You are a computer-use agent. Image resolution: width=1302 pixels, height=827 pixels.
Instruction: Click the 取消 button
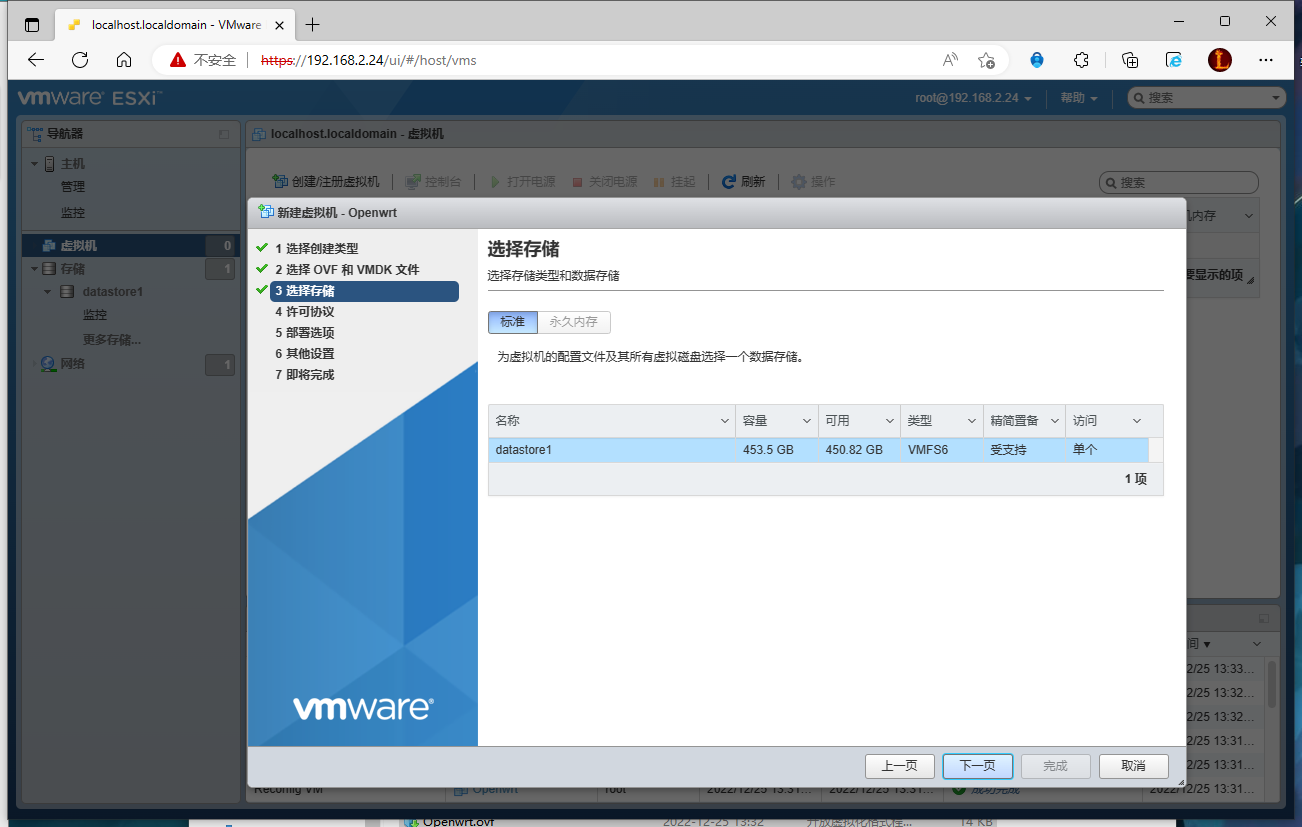pos(1133,766)
